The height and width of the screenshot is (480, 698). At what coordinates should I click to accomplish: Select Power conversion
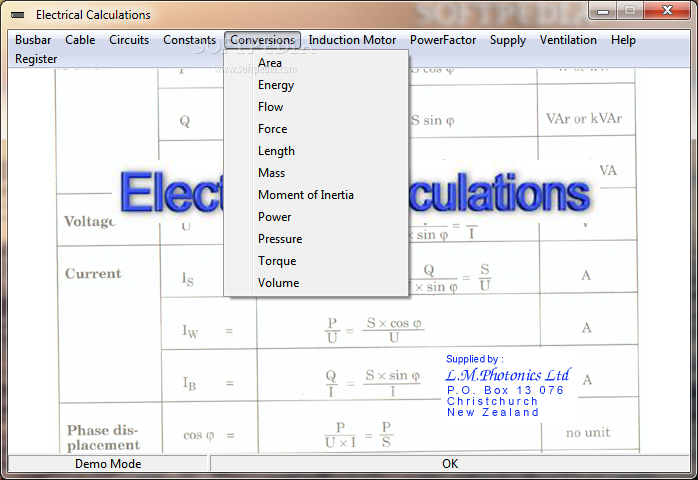click(x=316, y=217)
